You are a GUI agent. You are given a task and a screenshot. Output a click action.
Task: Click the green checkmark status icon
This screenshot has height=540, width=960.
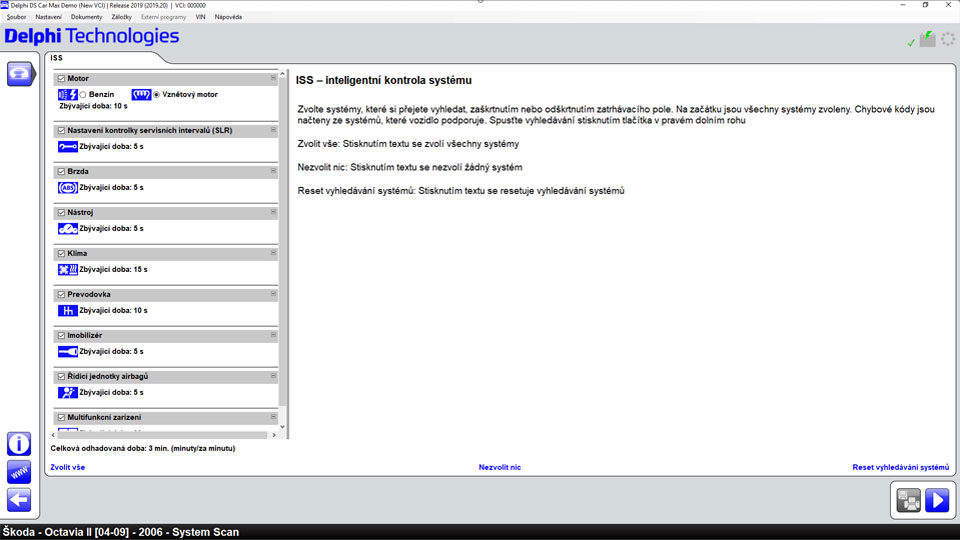pyautogui.click(x=911, y=42)
